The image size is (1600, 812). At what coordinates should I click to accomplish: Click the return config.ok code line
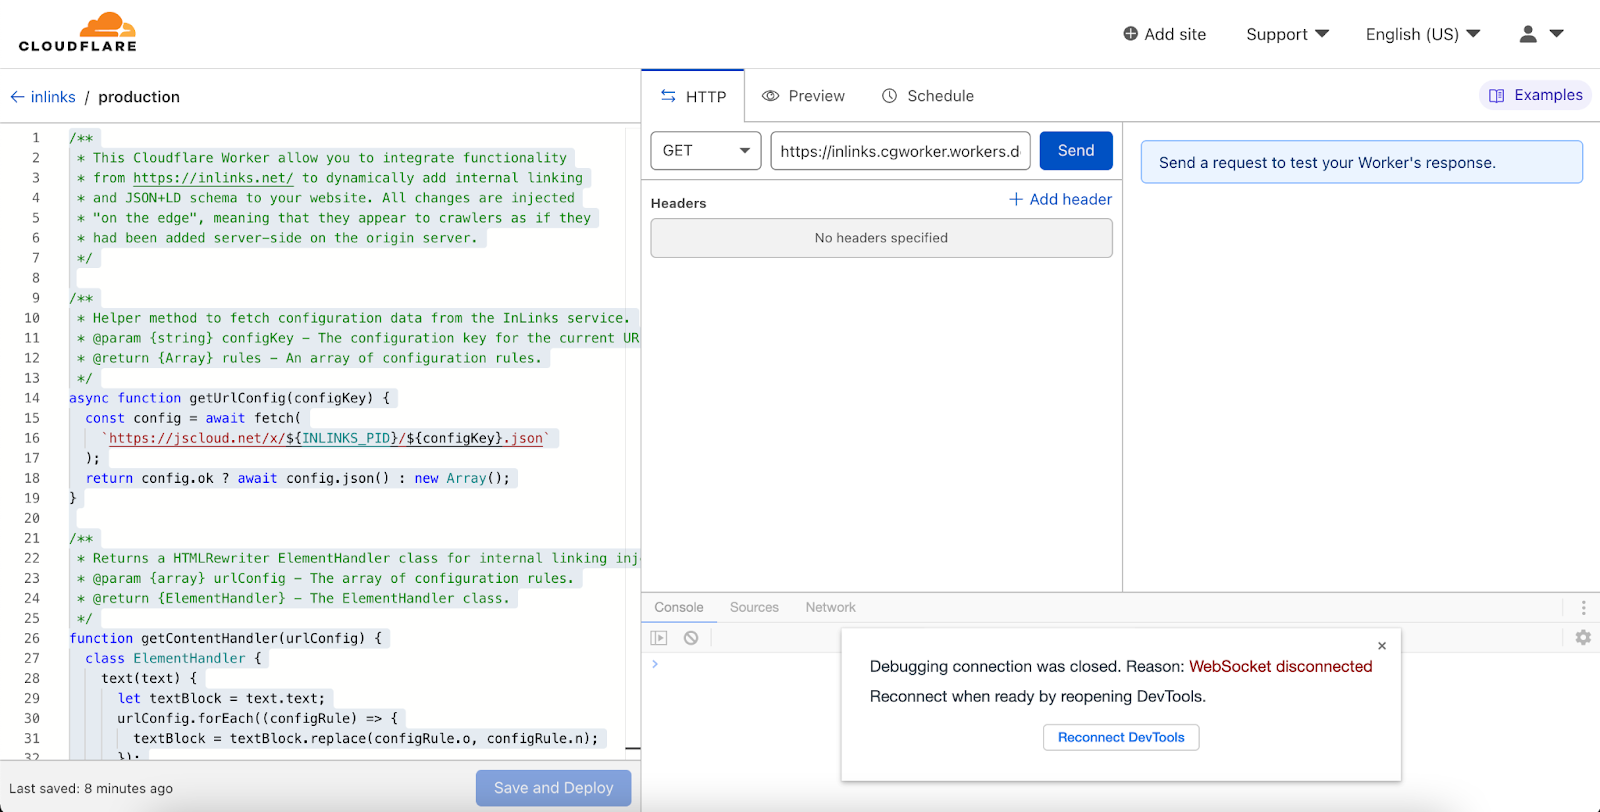click(x=298, y=478)
